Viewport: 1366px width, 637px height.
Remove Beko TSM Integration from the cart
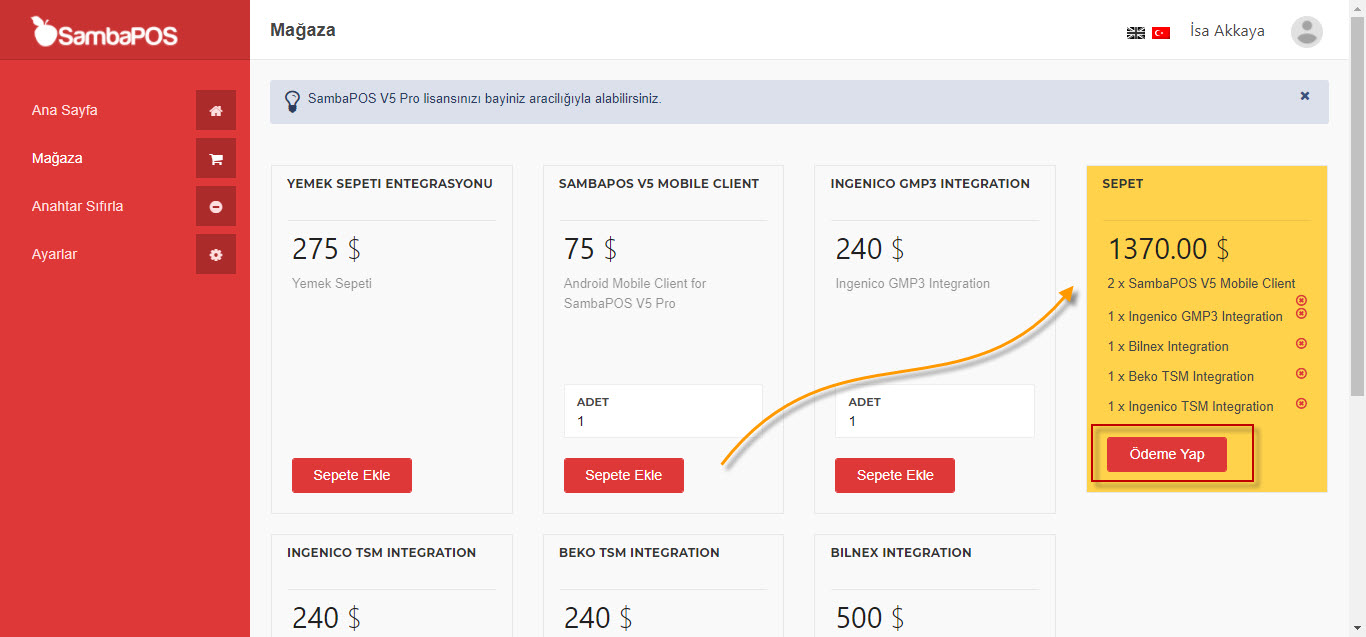point(1301,373)
